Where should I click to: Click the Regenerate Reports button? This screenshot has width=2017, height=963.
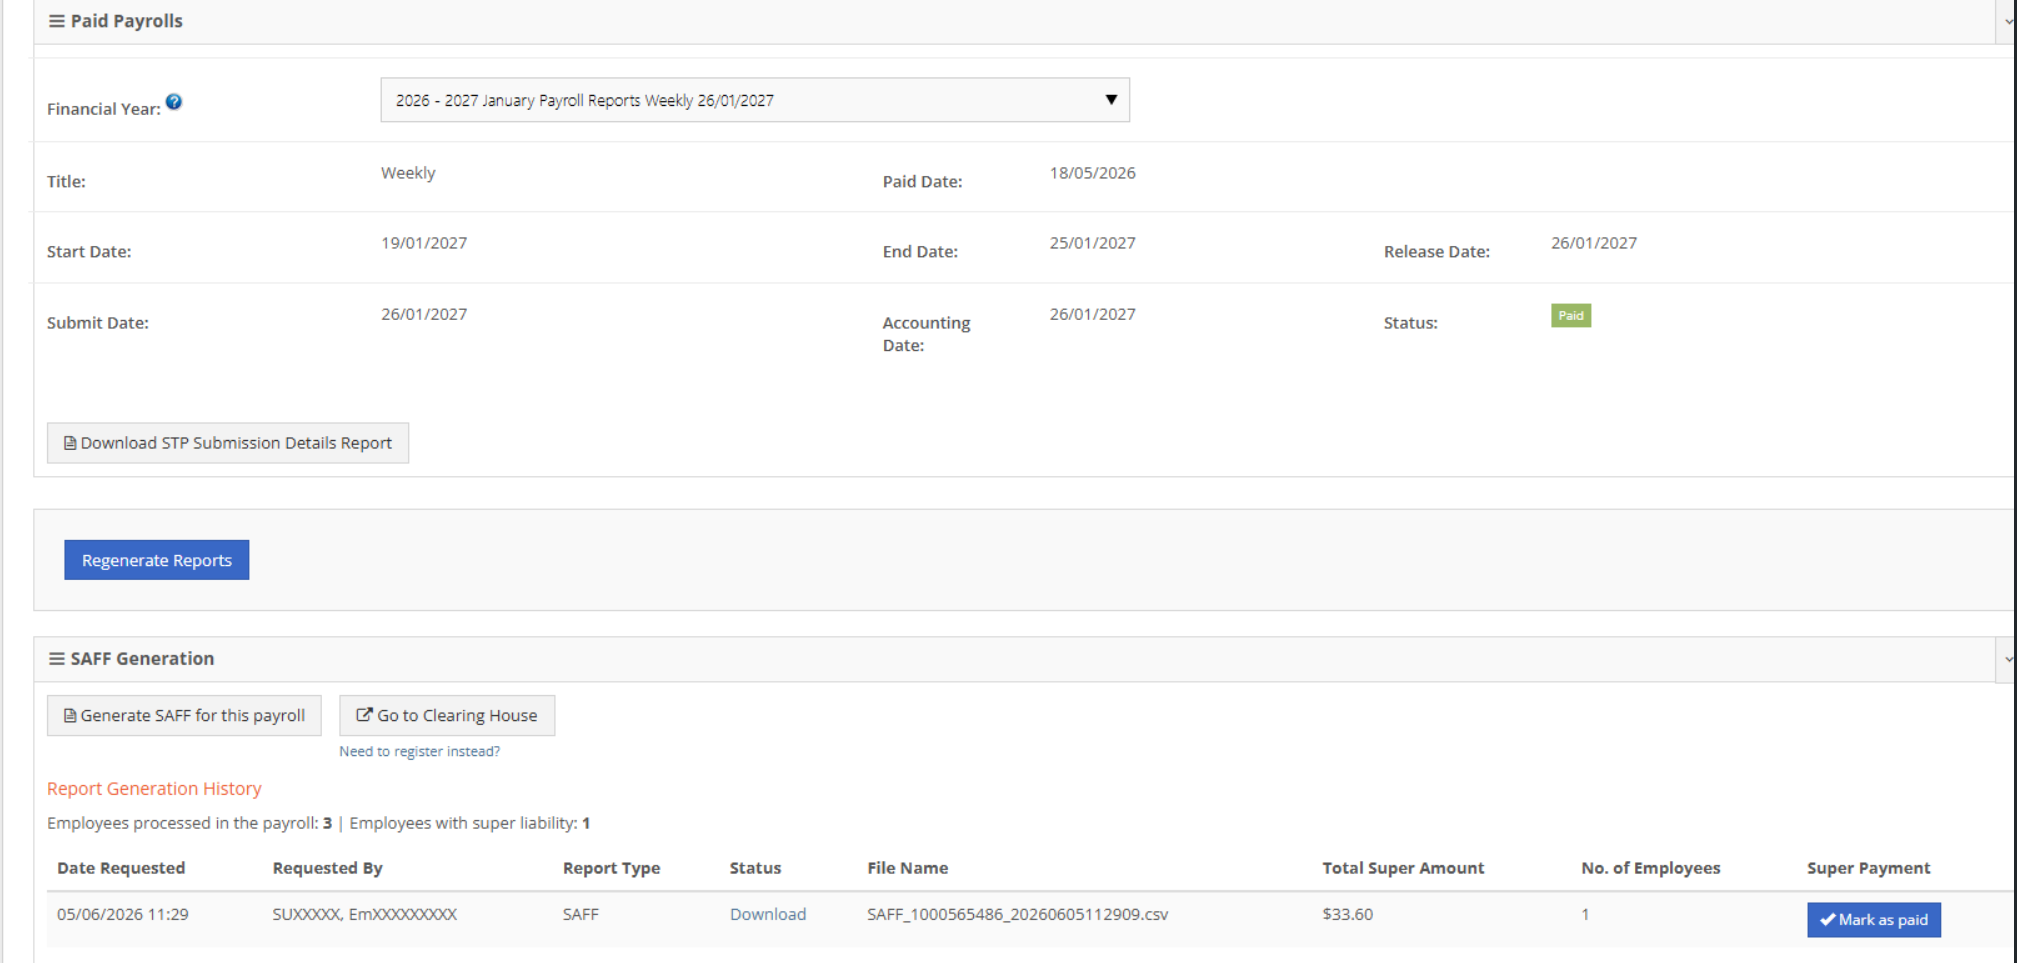157,560
